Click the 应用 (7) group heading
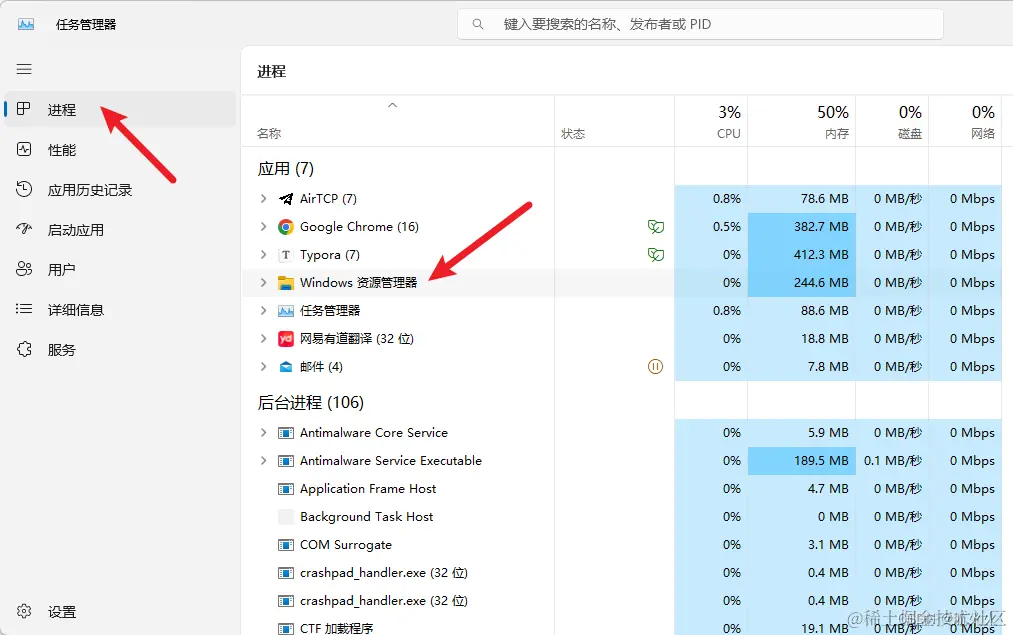1013x635 pixels. tap(286, 169)
